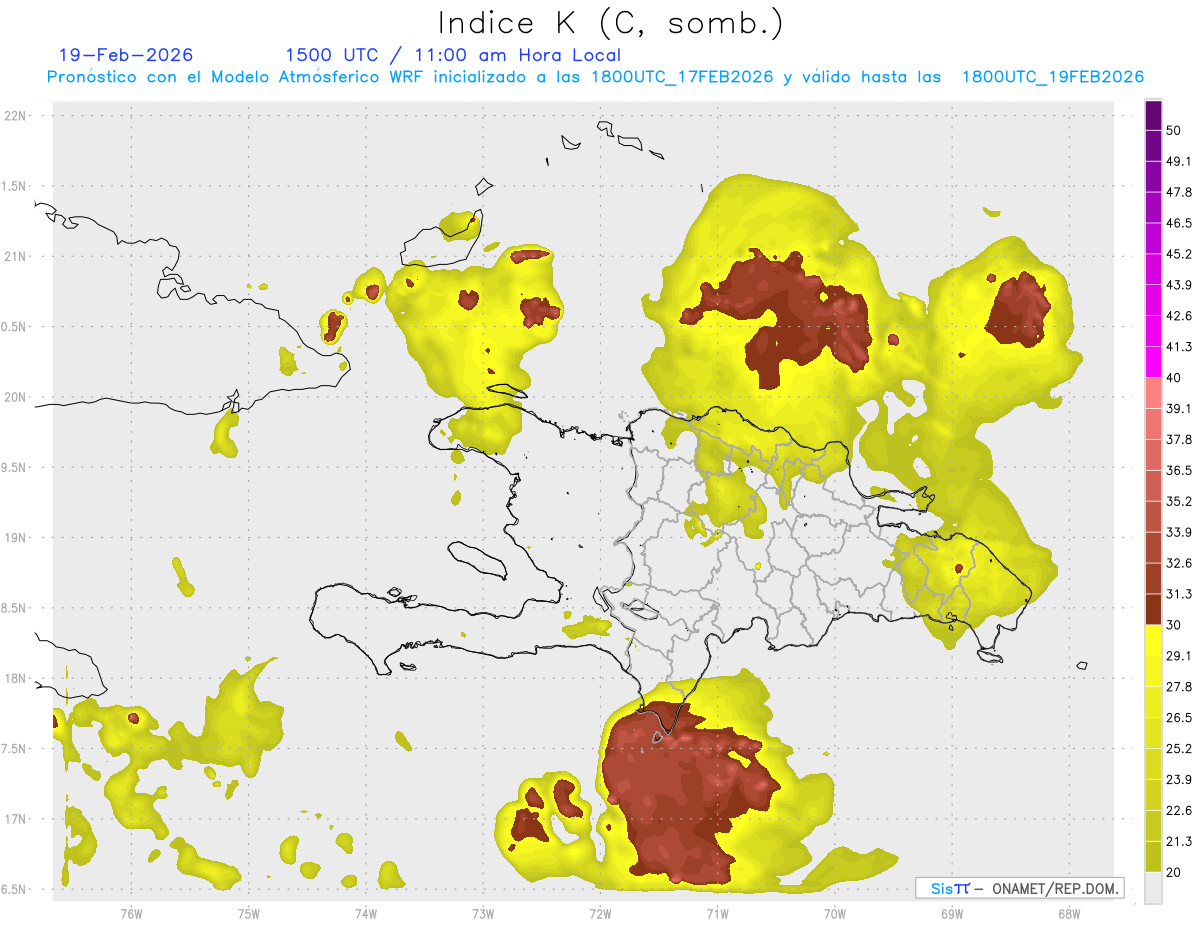Click the '20' colorbar value
Viewport: 1200px width, 927px height.
pyautogui.click(x=1176, y=873)
